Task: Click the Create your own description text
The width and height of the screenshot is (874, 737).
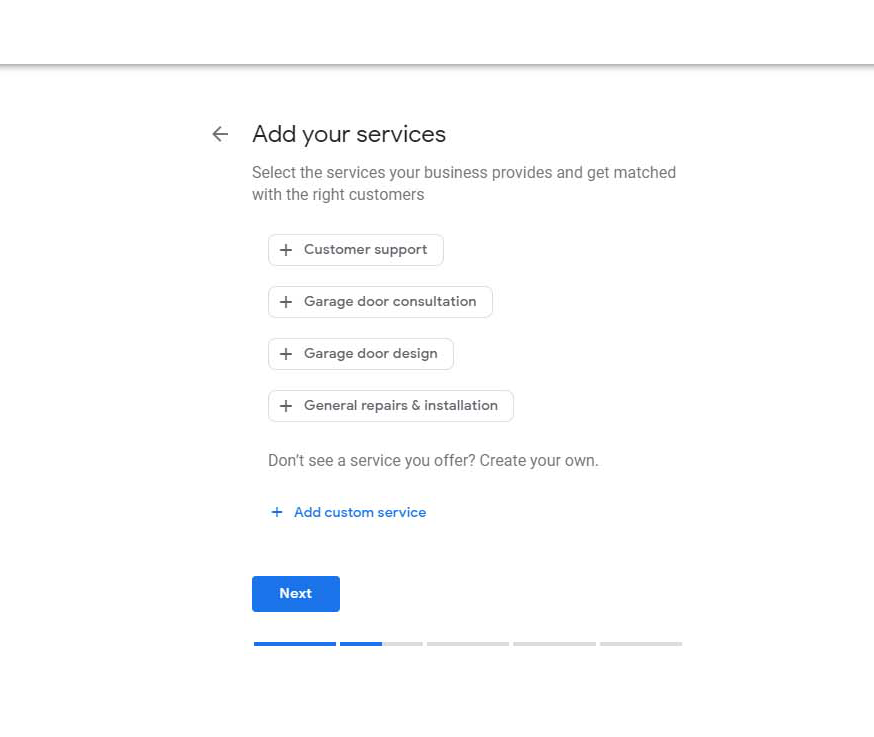Action: pyautogui.click(x=433, y=460)
